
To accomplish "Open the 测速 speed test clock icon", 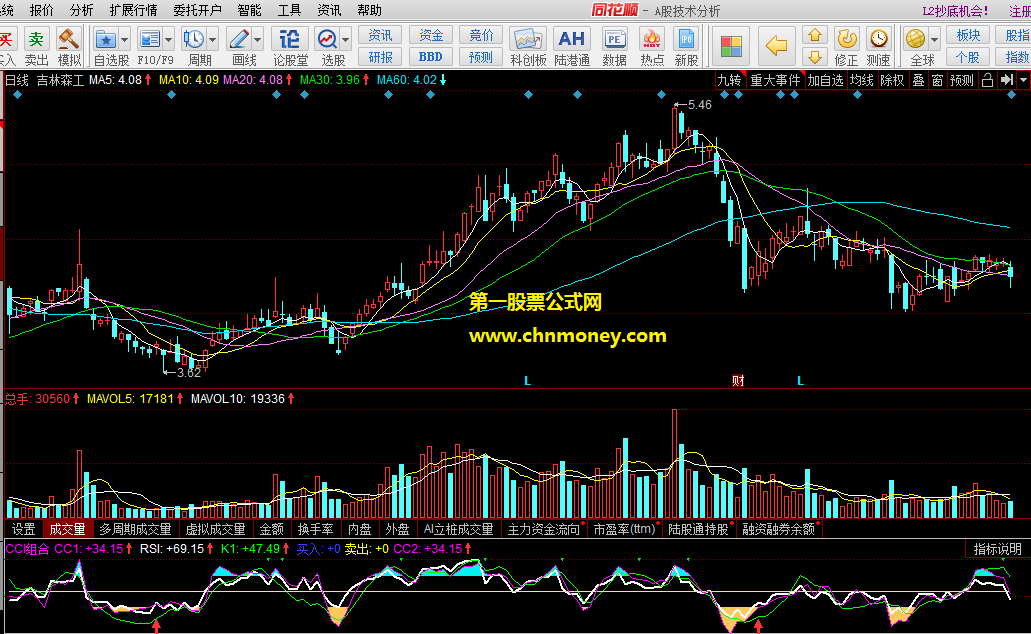I will point(878,39).
